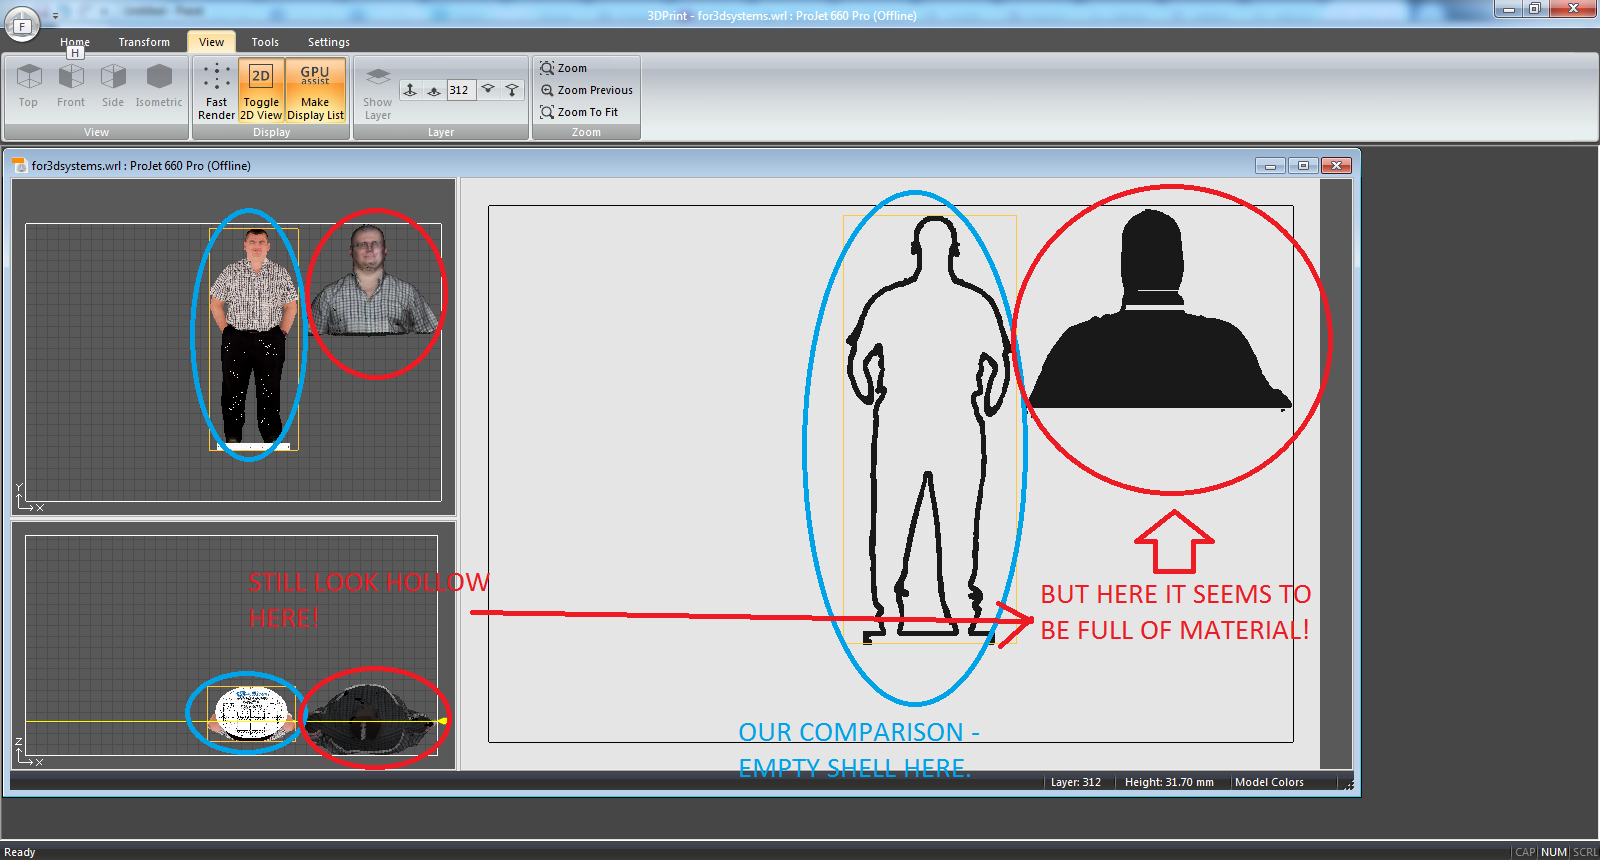The width and height of the screenshot is (1600, 860).
Task: Switch to the Home ribbon tab
Action: tap(75, 42)
